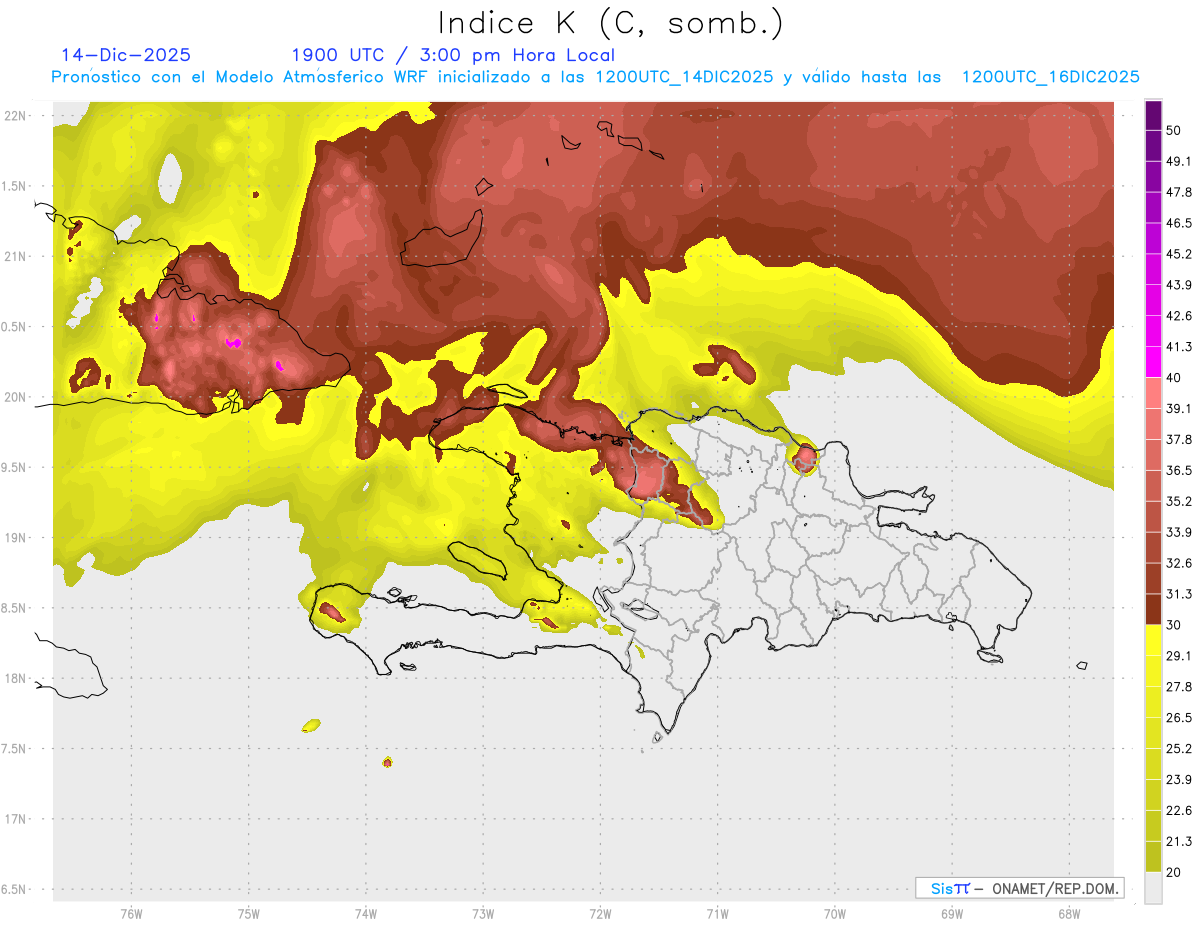Click the '32.6' color scale value
The image size is (1200, 927).
pos(1178,563)
